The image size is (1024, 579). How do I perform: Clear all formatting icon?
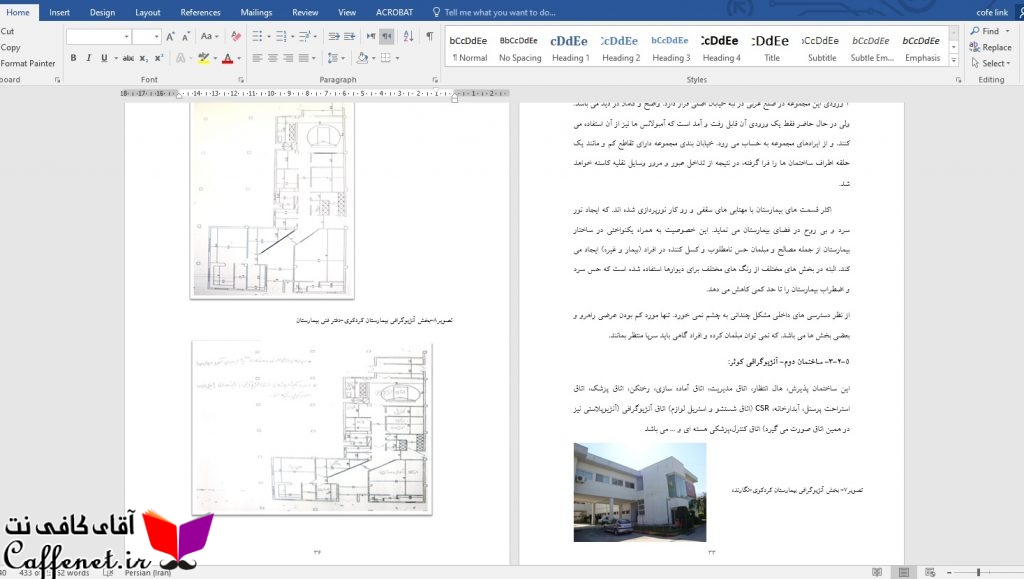[x=236, y=37]
